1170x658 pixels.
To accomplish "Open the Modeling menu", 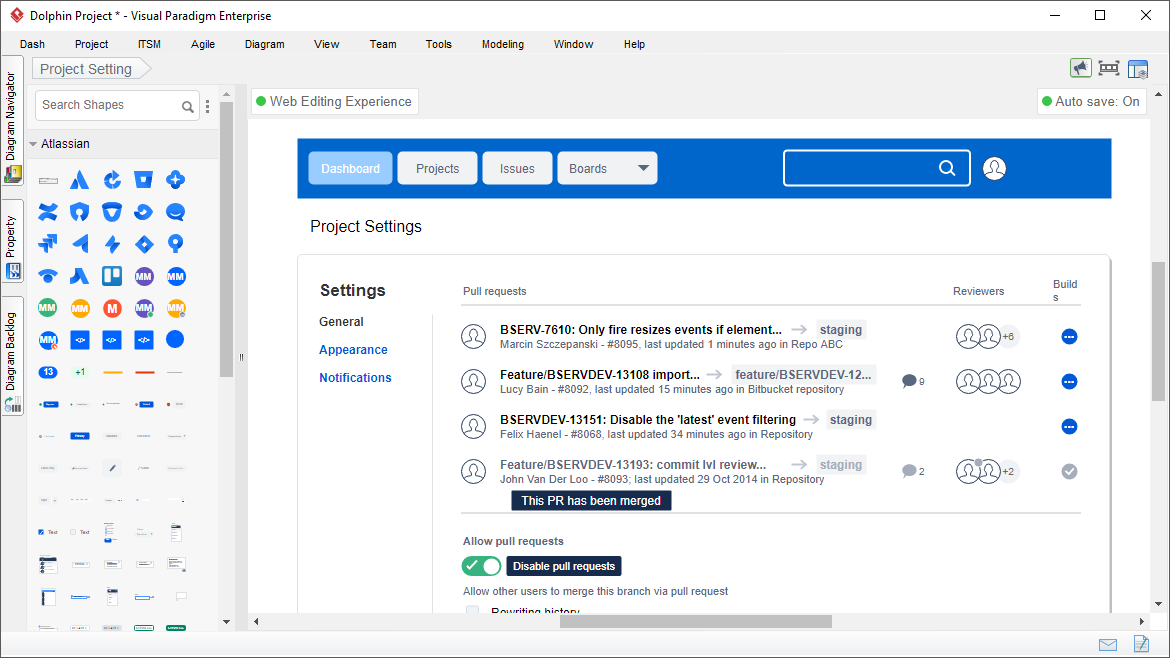I will 503,44.
